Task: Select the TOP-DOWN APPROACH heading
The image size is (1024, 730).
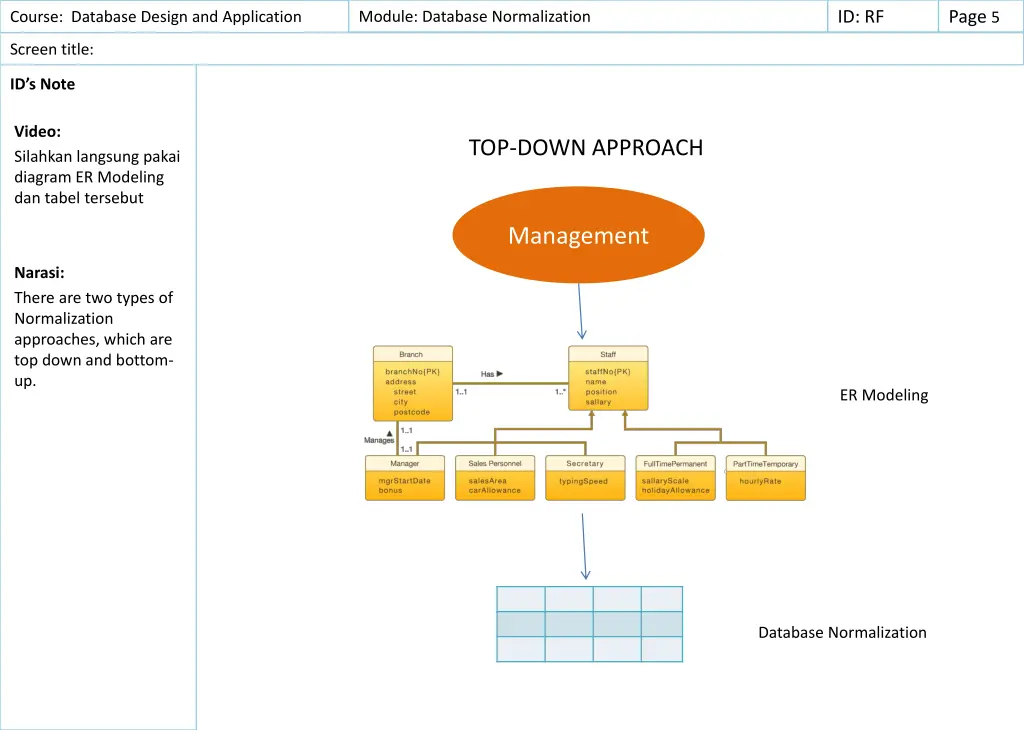Action: pyautogui.click(x=586, y=148)
